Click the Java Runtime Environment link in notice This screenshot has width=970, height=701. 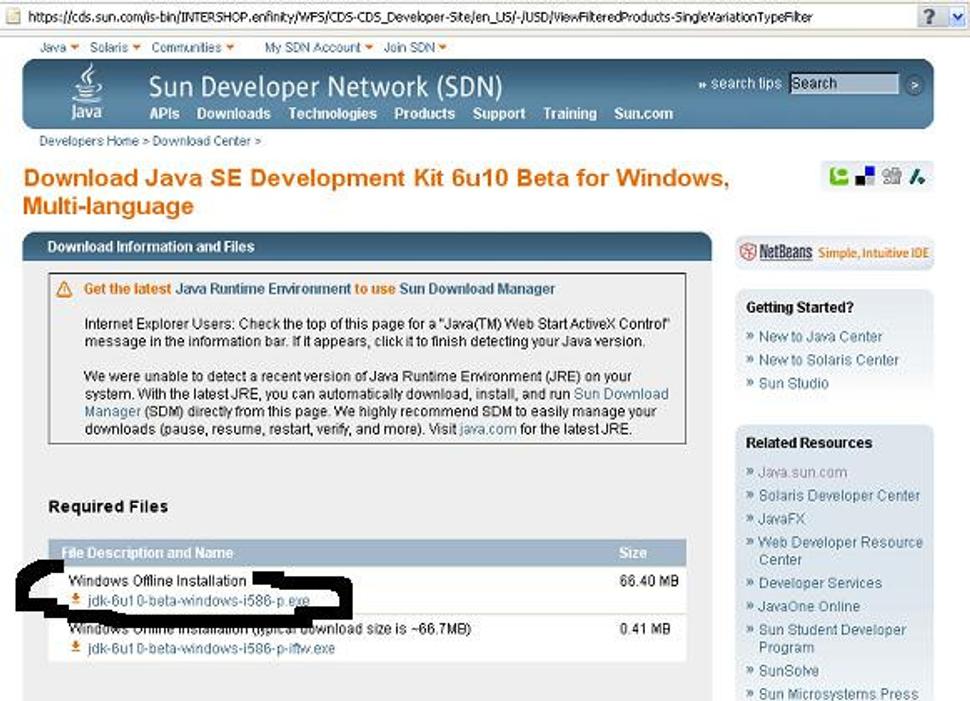tap(263, 289)
